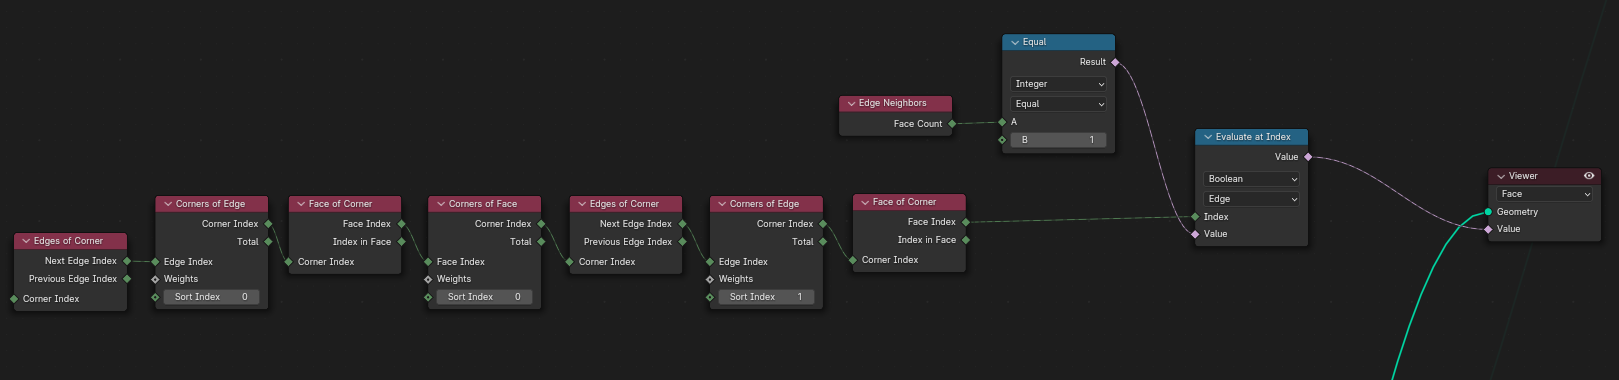Click Face Index output wired to Evaluate at Index
This screenshot has height=380, width=1619.
click(x=966, y=222)
